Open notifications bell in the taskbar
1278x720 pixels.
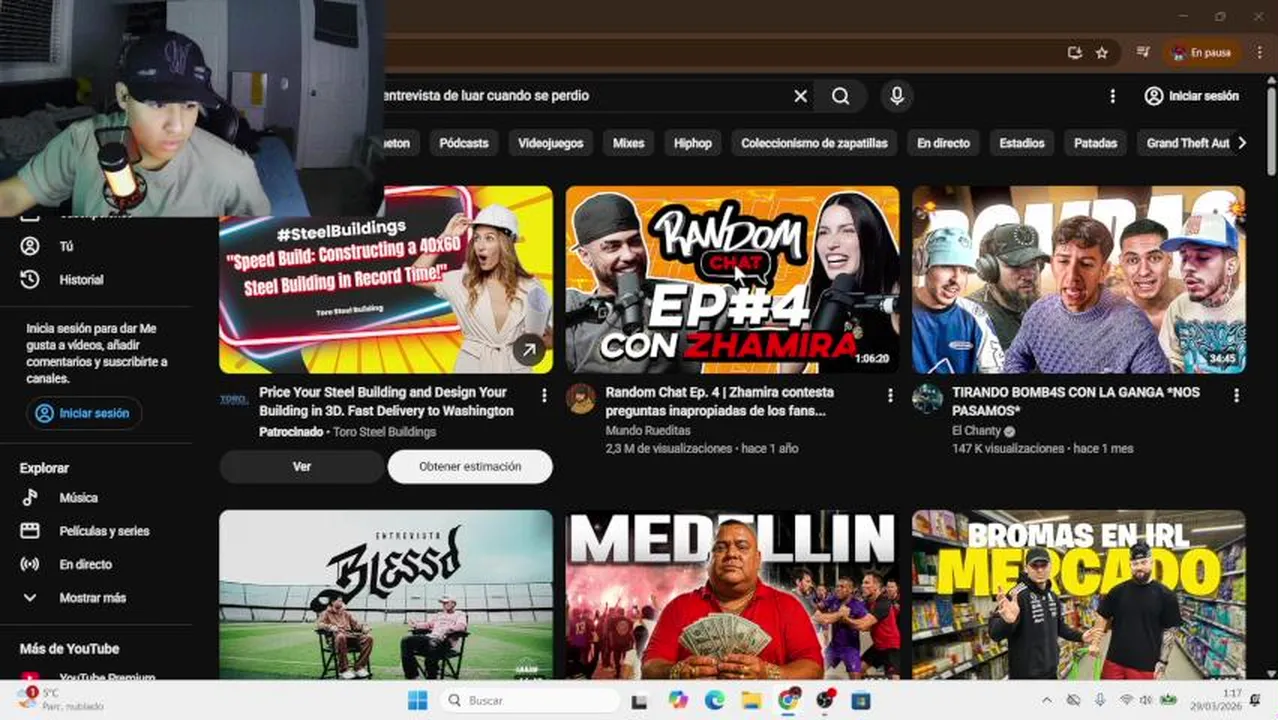[1255, 699]
